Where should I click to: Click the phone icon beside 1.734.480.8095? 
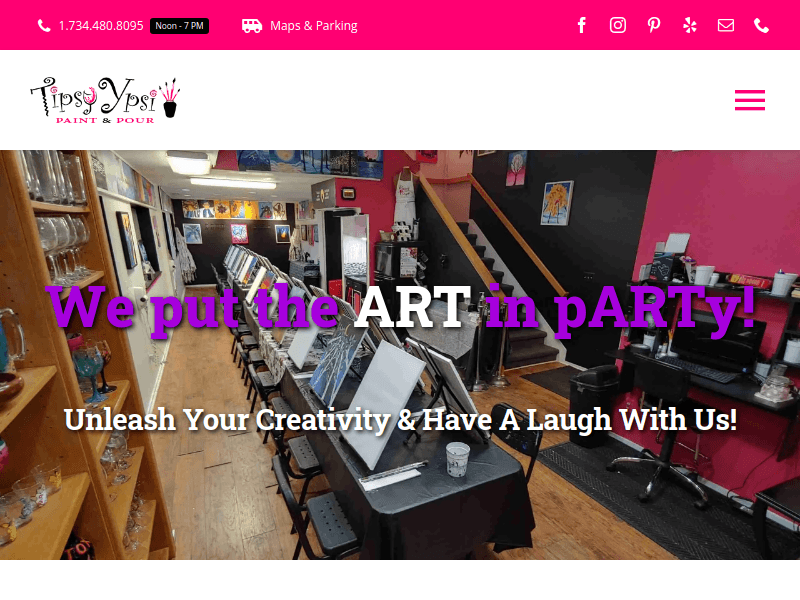[x=44, y=26]
